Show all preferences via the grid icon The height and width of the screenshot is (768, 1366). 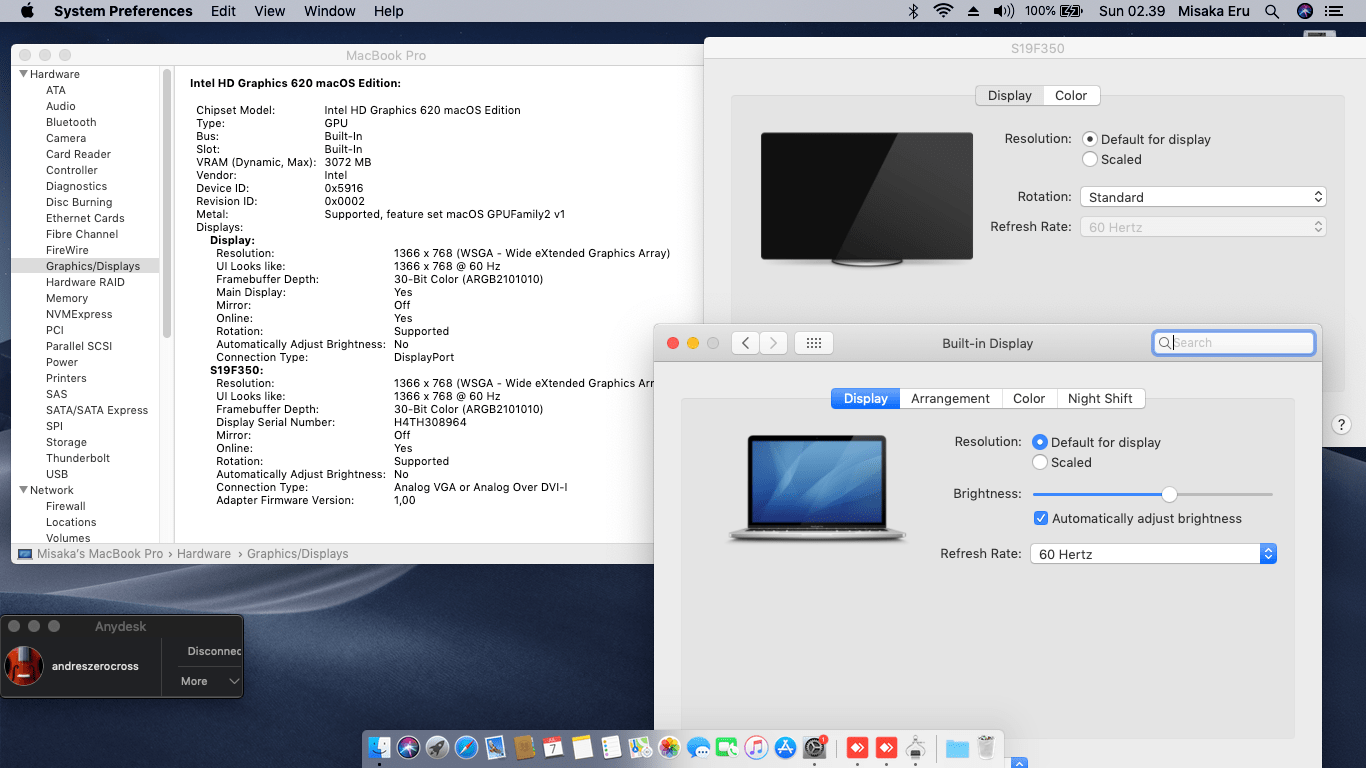point(813,342)
